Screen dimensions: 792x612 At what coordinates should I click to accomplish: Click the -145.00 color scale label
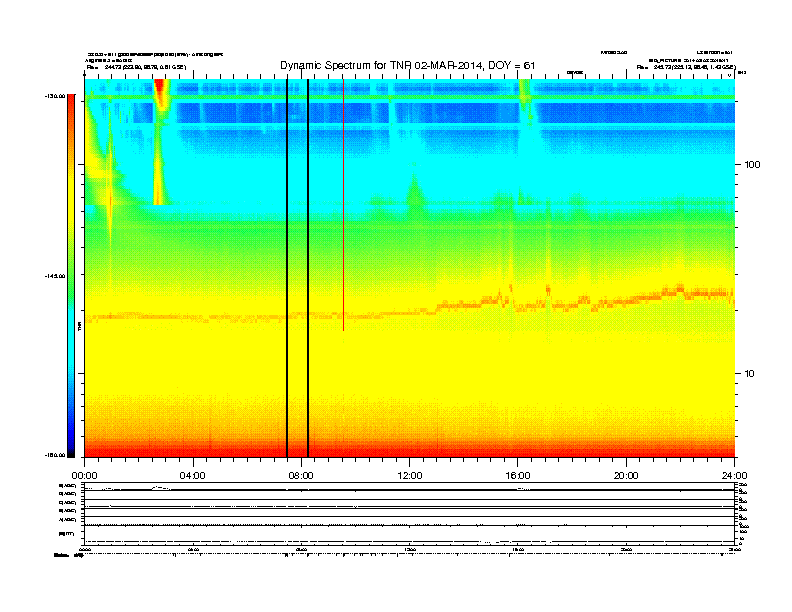pos(55,276)
